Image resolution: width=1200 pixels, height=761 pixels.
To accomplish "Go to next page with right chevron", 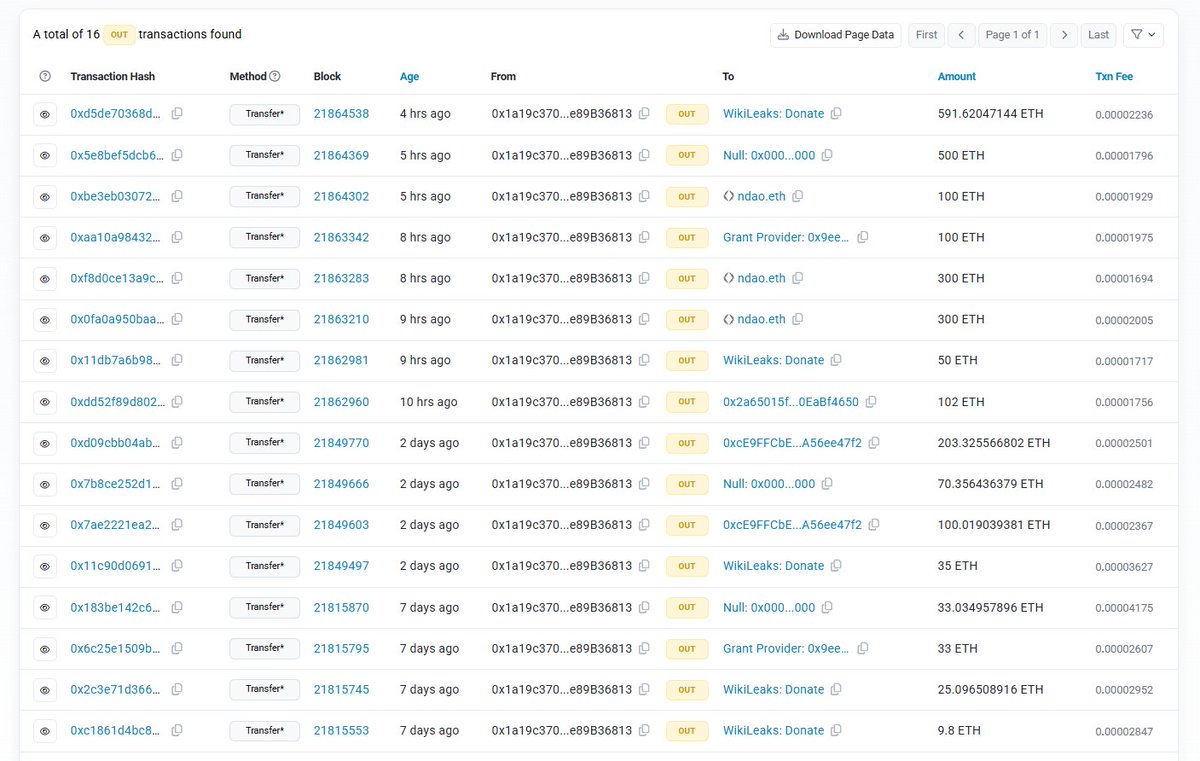I will coord(1065,35).
